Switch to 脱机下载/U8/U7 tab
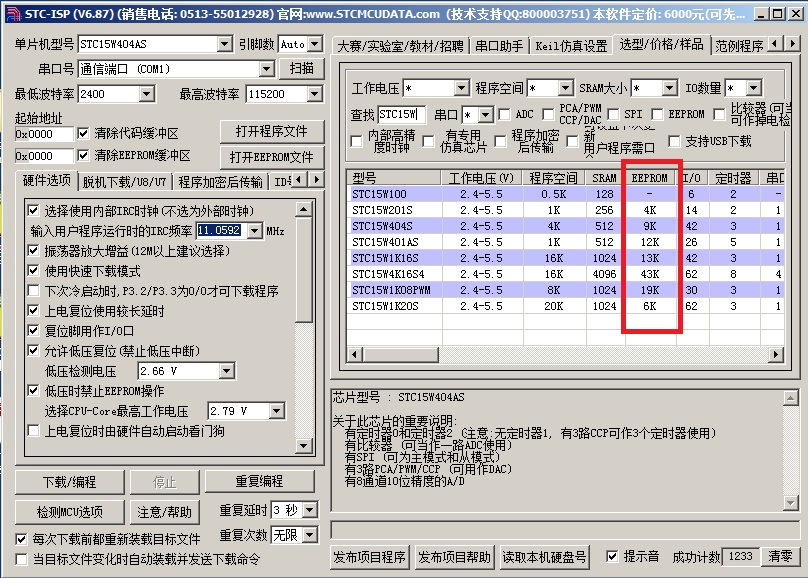808x578 pixels. [x=124, y=182]
